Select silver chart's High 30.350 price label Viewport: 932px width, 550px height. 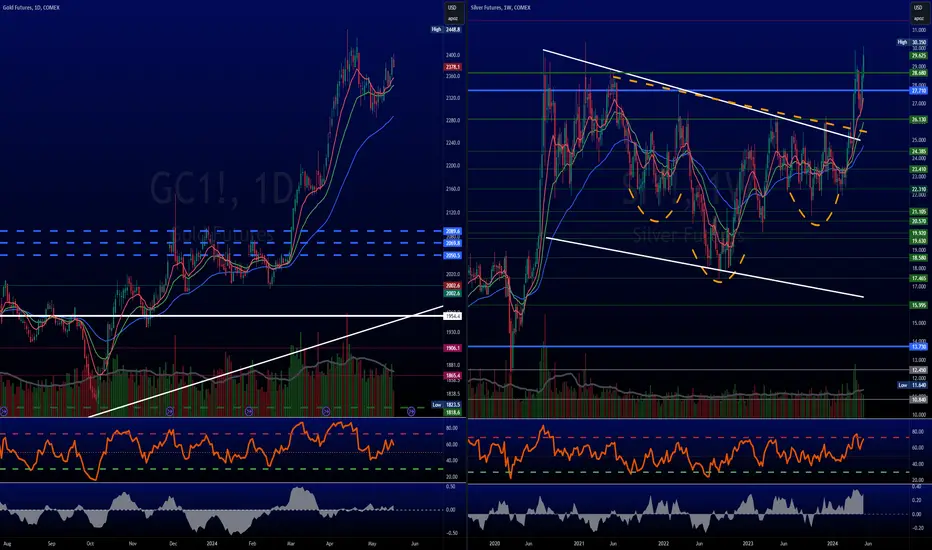click(912, 42)
